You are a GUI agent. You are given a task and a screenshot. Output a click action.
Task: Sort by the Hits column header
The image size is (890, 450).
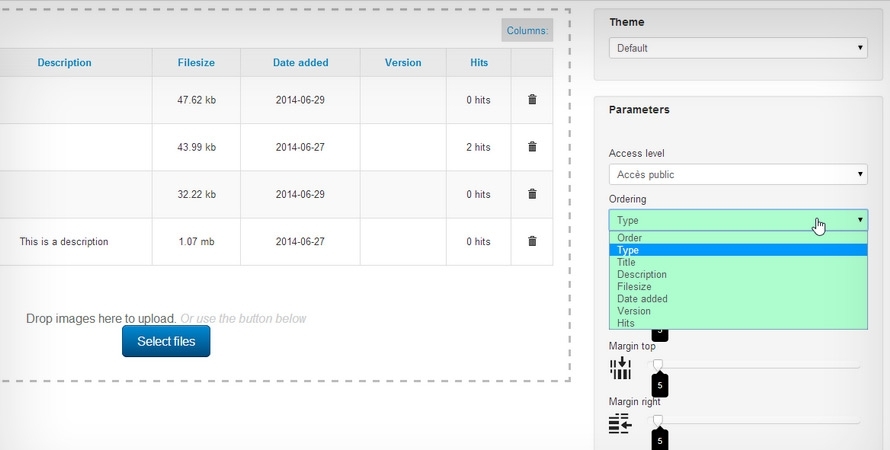478,62
